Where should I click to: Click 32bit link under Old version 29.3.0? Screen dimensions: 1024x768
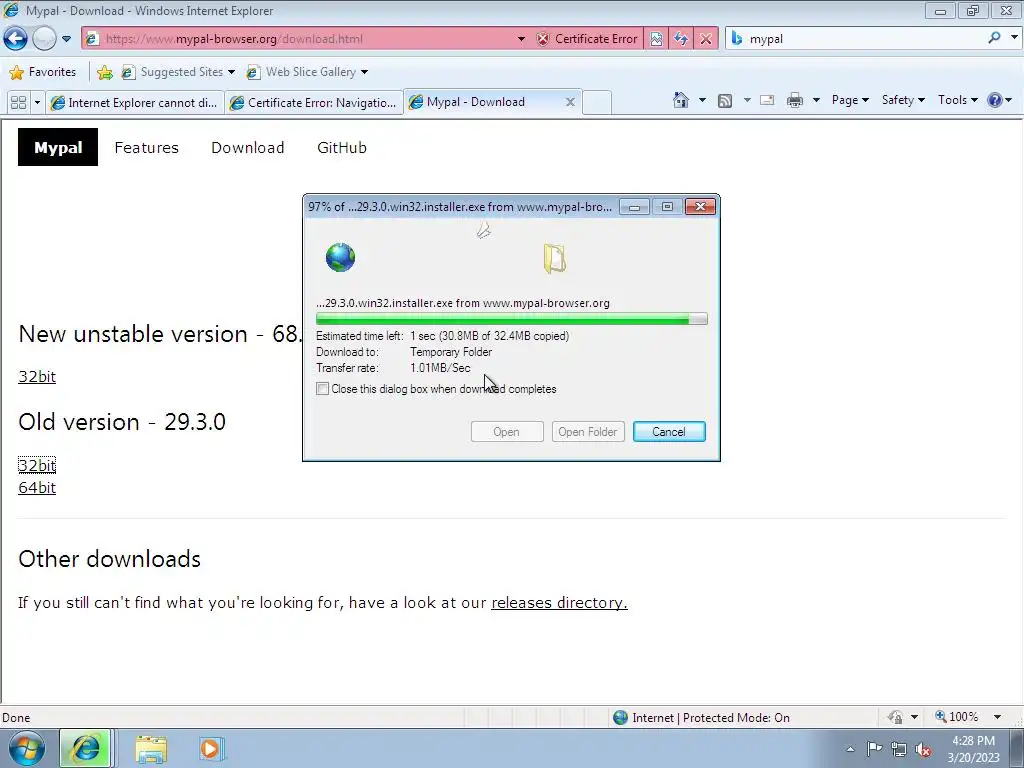click(37, 465)
